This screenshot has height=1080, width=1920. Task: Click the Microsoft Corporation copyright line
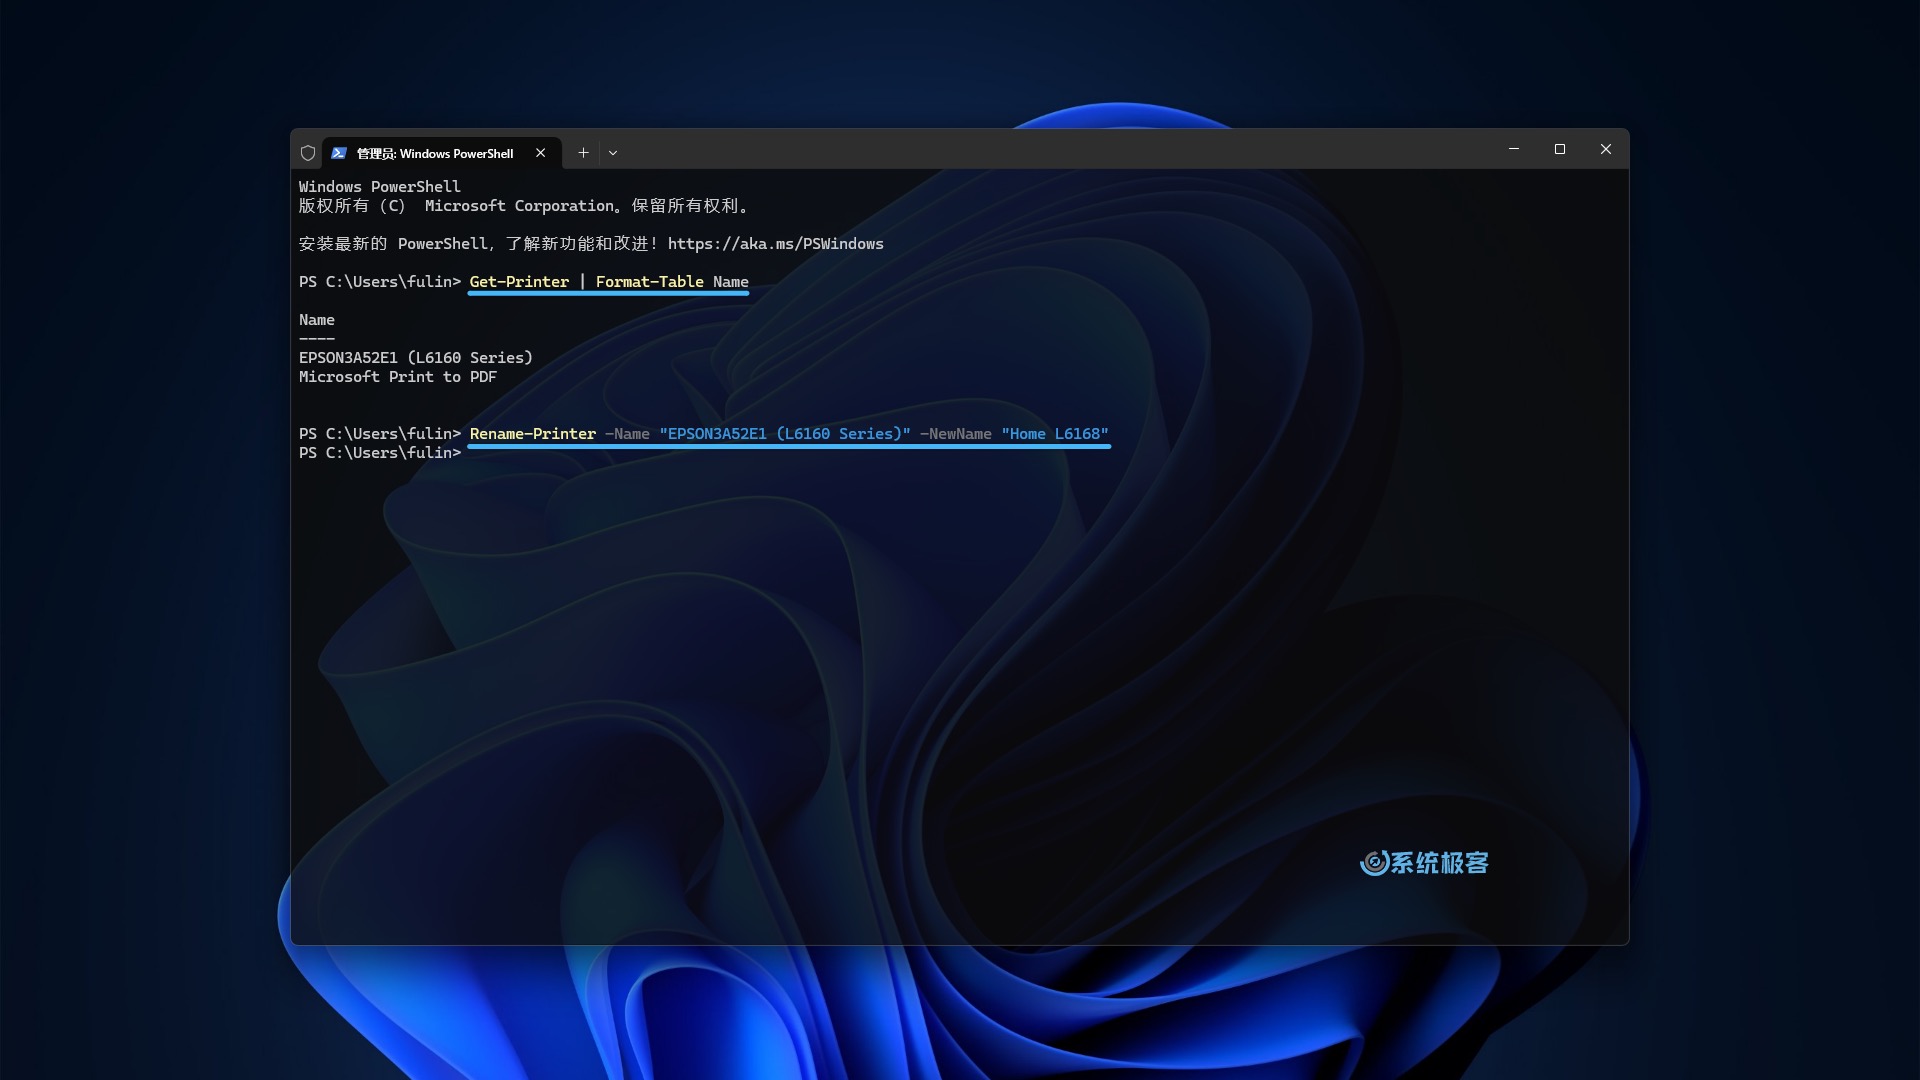click(x=524, y=206)
